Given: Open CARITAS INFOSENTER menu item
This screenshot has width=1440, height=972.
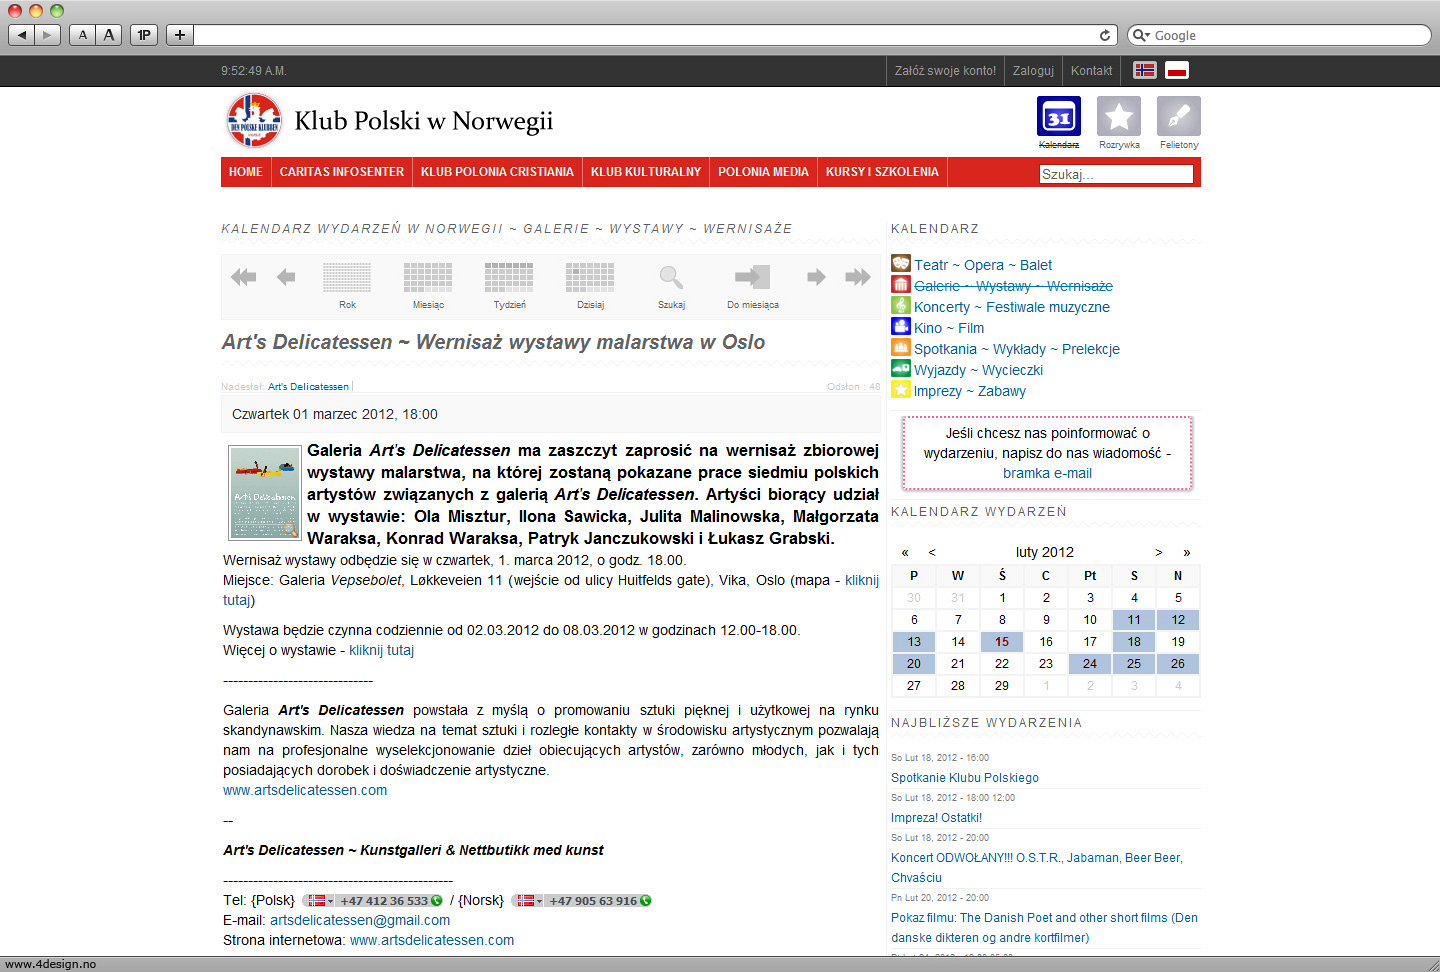Looking at the screenshot, I should pos(342,172).
